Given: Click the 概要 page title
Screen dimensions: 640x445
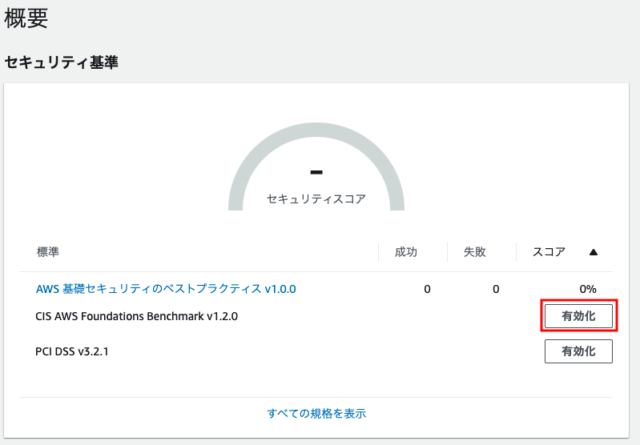Looking at the screenshot, I should (x=26, y=18).
